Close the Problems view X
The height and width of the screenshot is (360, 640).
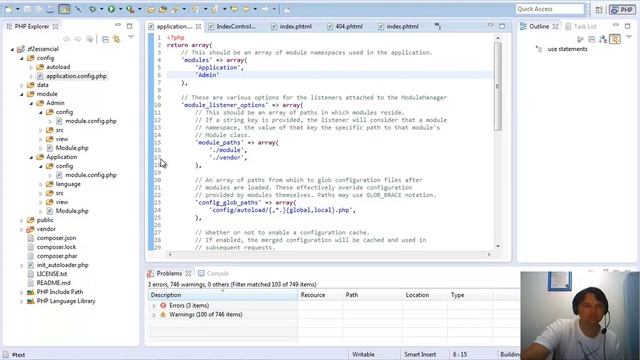188,273
